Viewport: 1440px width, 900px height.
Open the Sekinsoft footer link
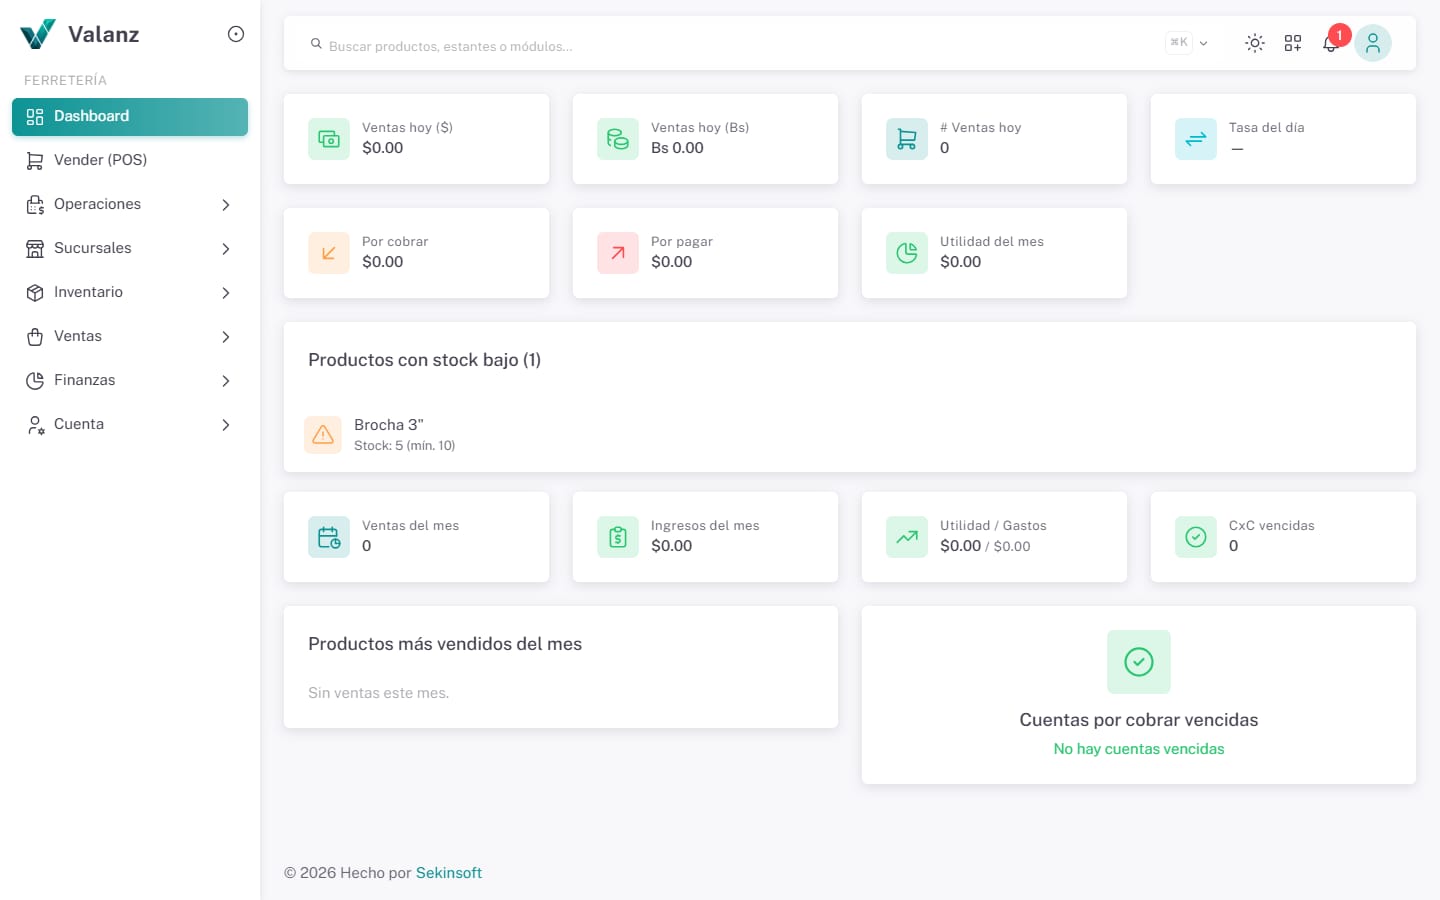(x=449, y=873)
